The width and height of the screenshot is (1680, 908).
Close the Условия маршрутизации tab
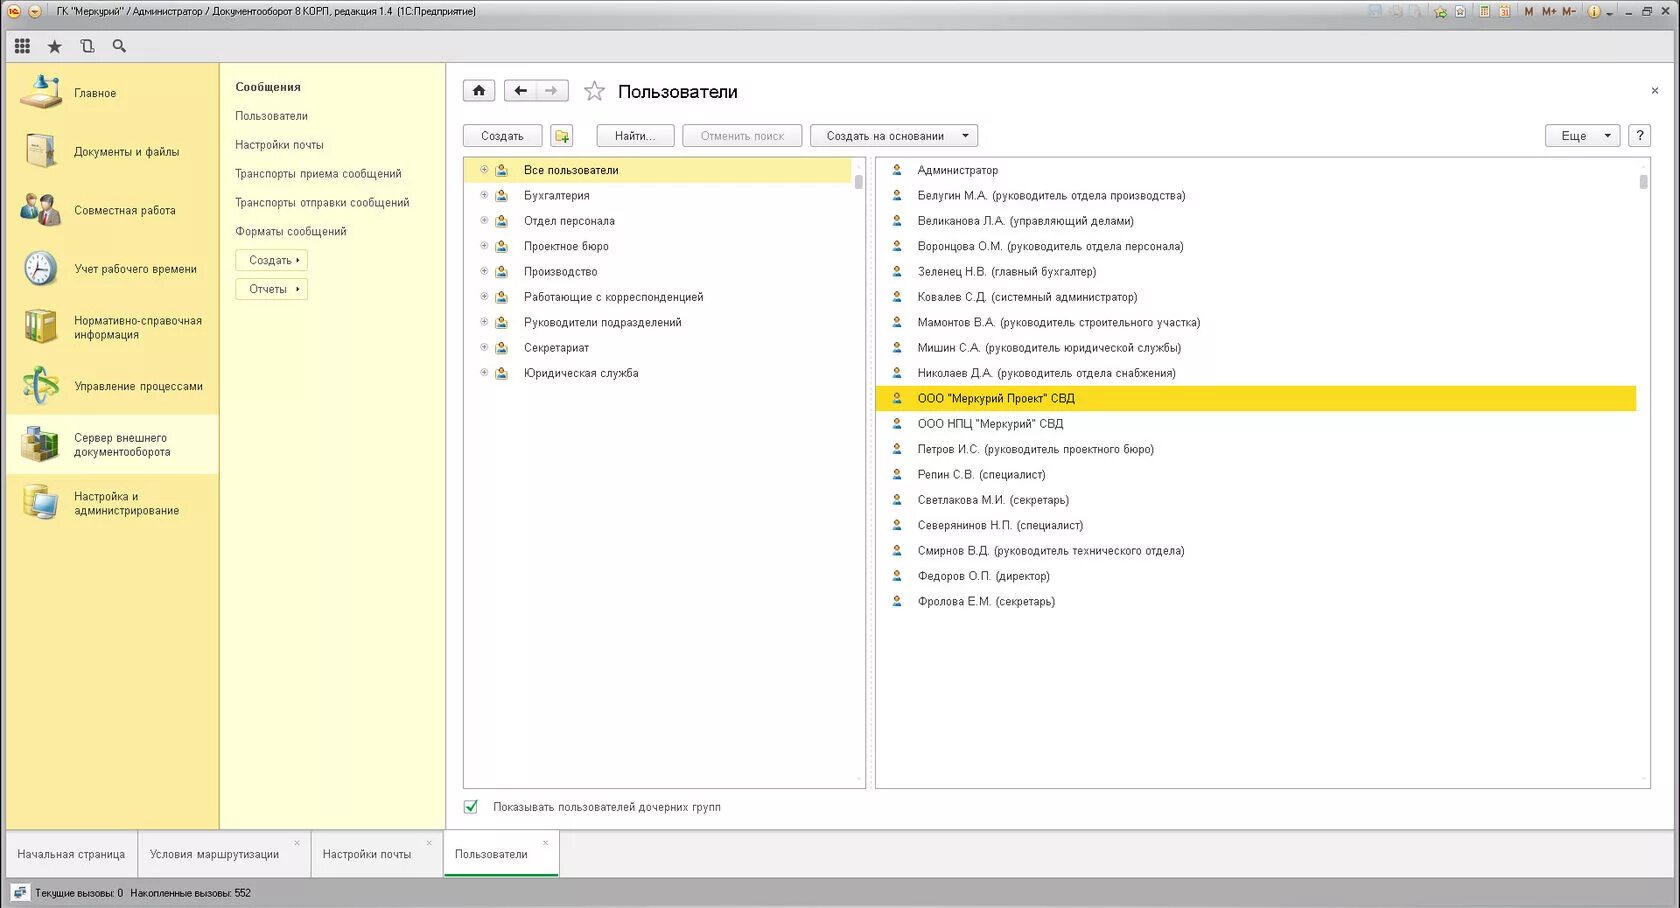pos(297,843)
